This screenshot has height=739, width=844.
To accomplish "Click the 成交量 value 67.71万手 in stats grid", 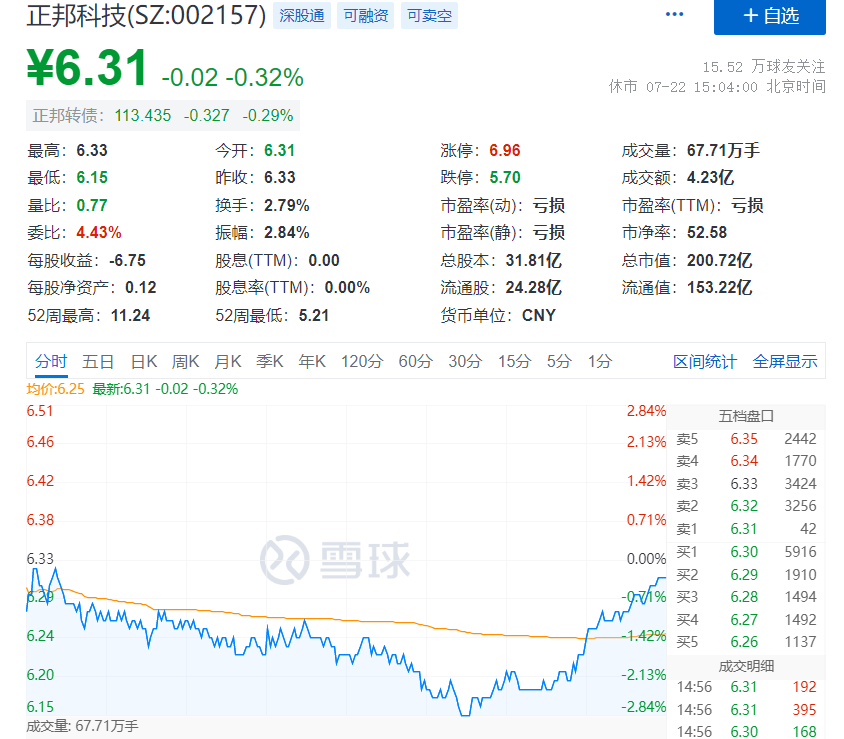I will tap(723, 150).
